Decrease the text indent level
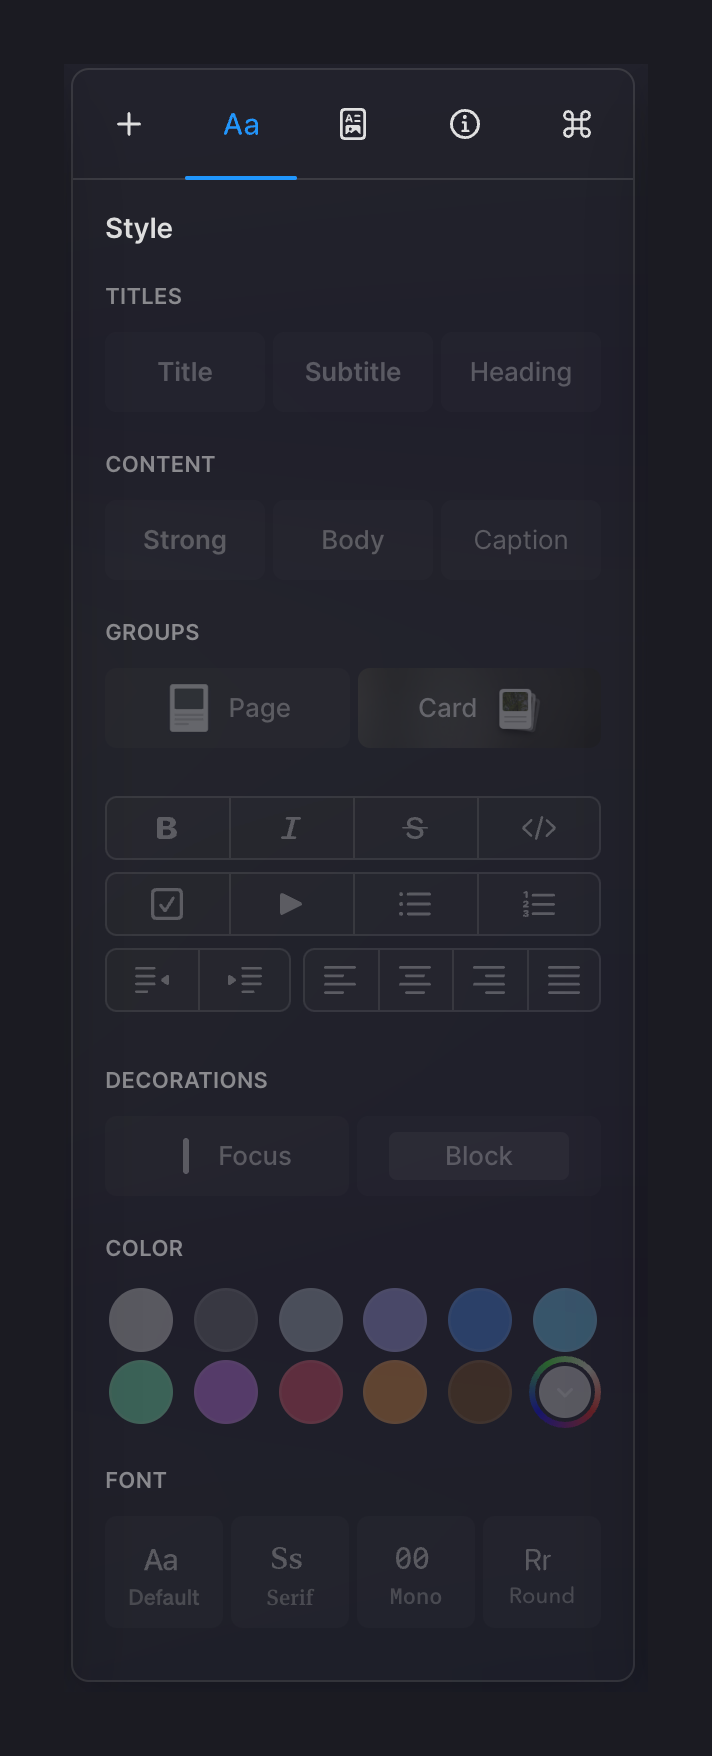 (x=152, y=980)
